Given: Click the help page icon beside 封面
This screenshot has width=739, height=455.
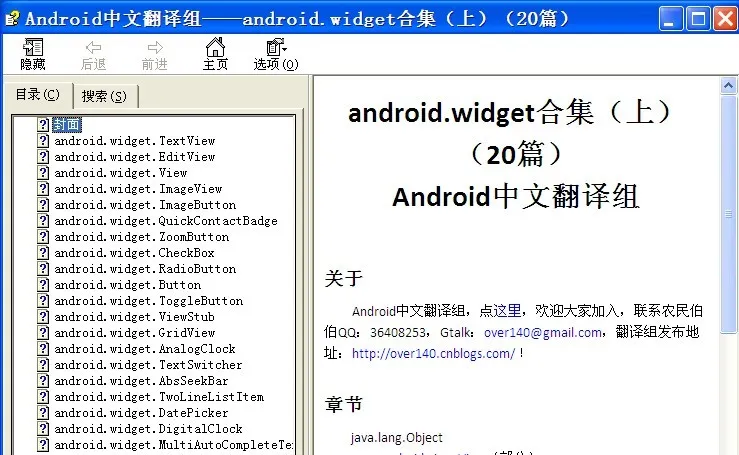Looking at the screenshot, I should [43, 124].
